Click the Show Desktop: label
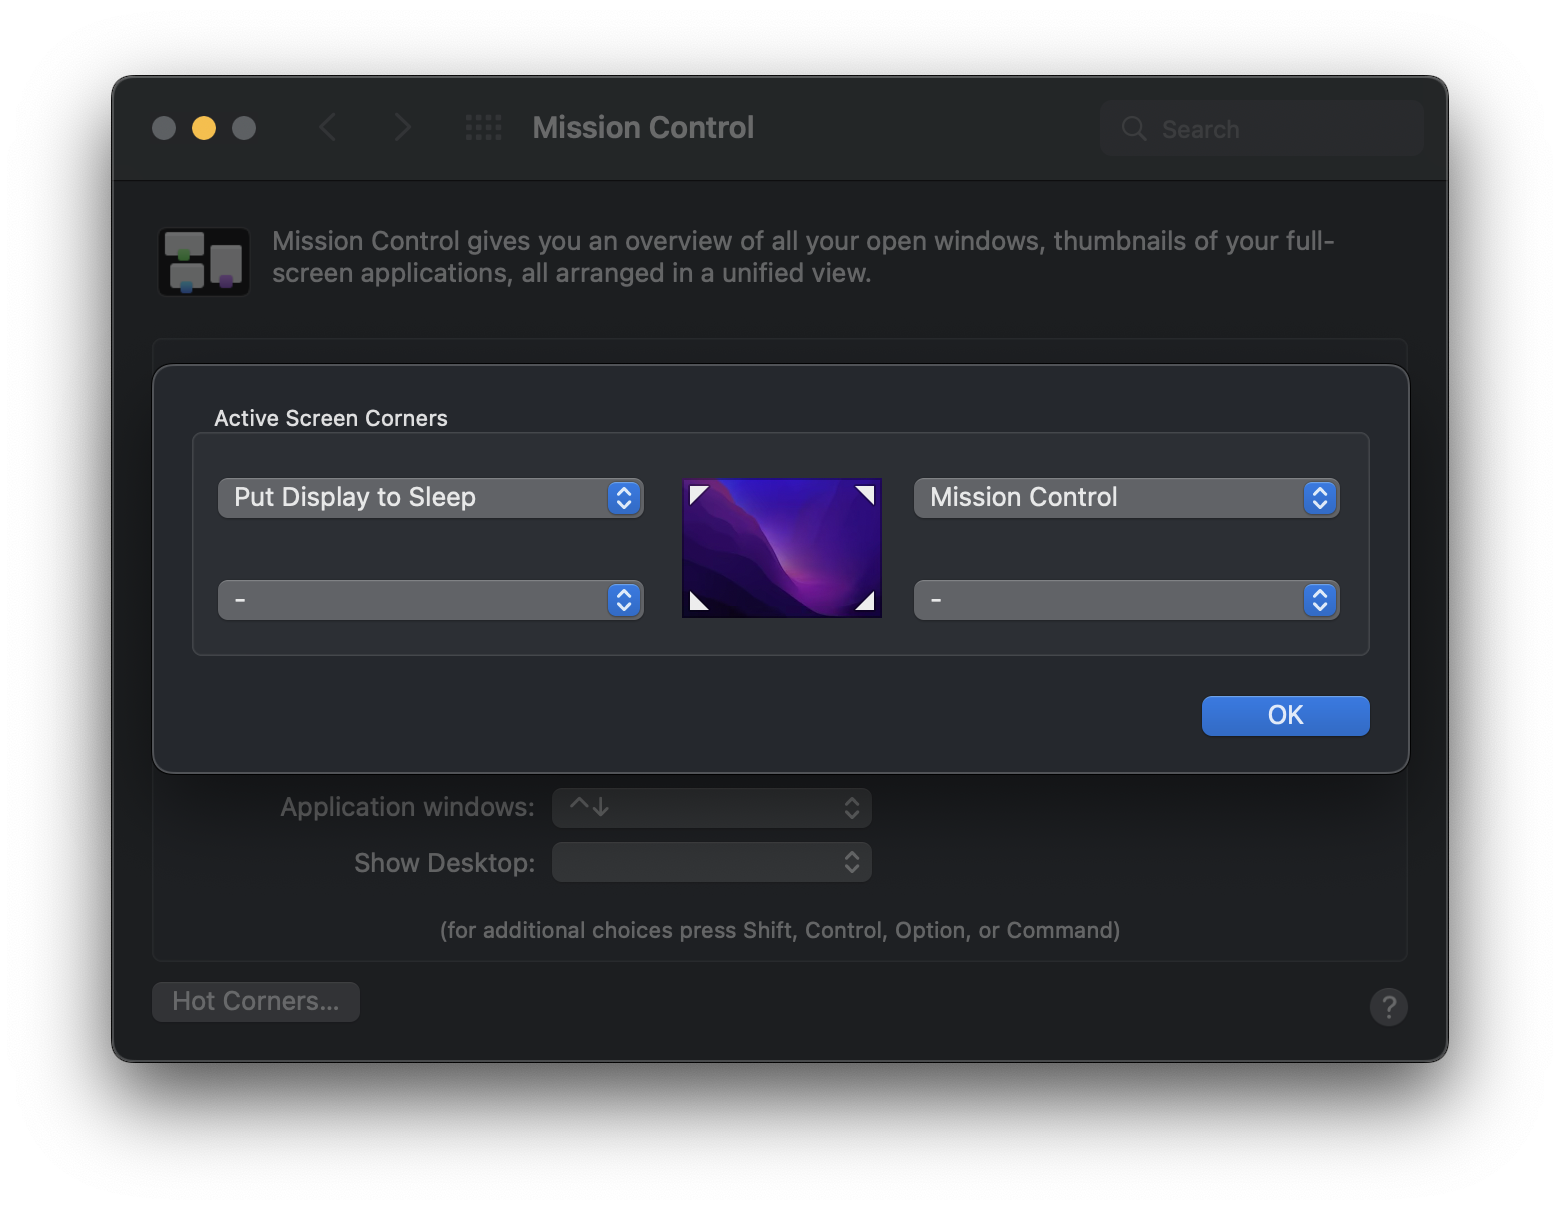The height and width of the screenshot is (1210, 1560). pyautogui.click(x=444, y=863)
